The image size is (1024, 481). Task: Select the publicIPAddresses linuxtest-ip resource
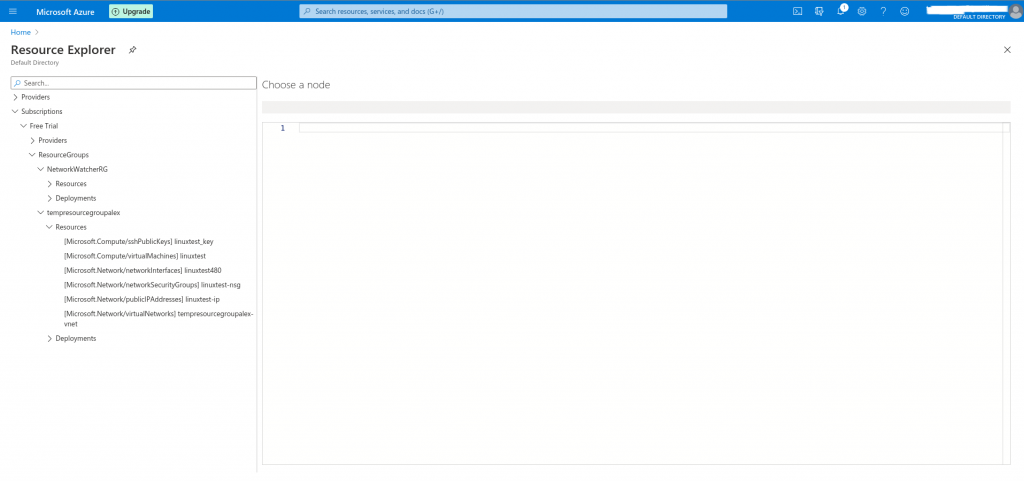[x=142, y=299]
